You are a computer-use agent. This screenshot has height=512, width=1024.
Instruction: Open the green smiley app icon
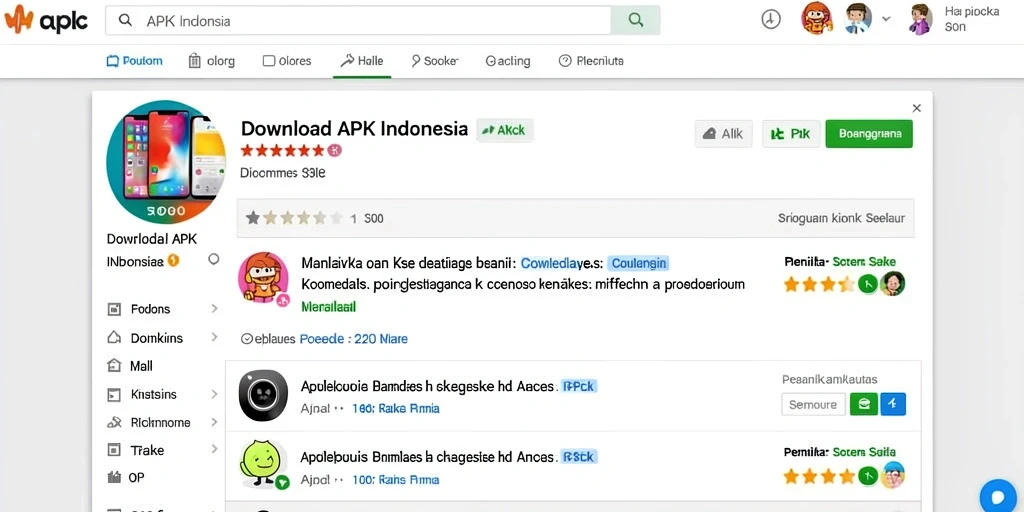(262, 465)
